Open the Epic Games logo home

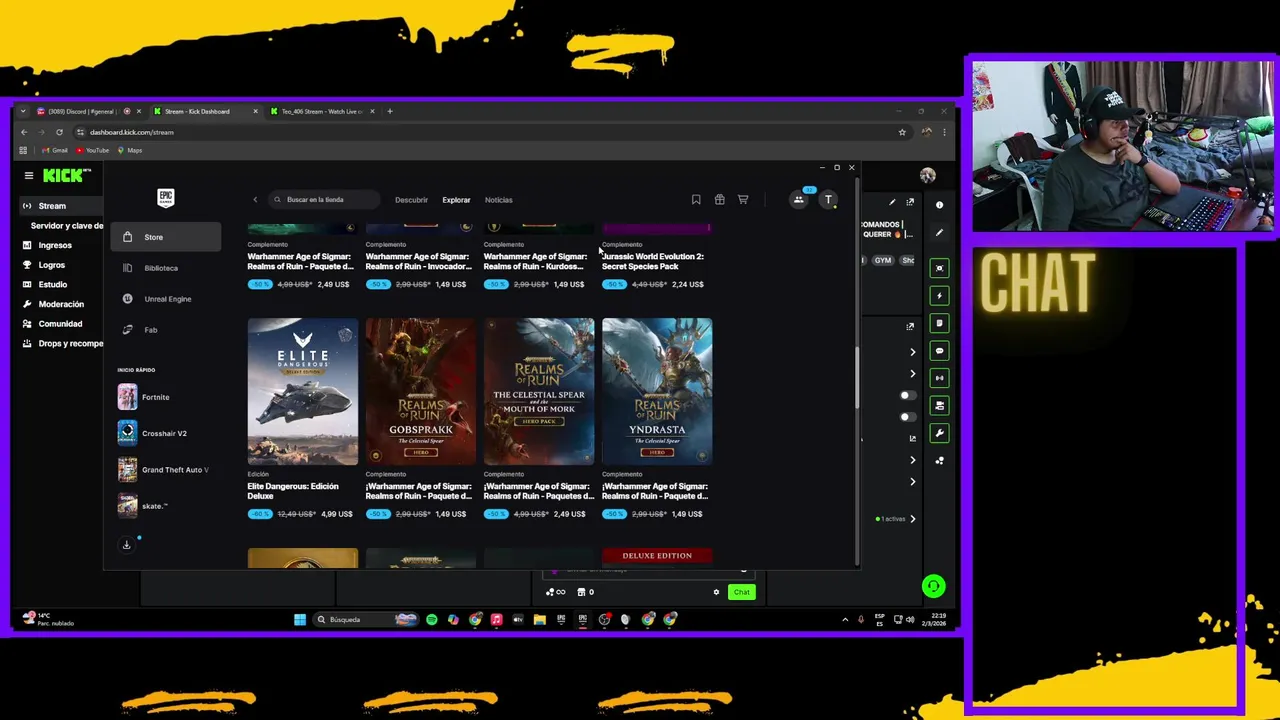click(x=166, y=198)
